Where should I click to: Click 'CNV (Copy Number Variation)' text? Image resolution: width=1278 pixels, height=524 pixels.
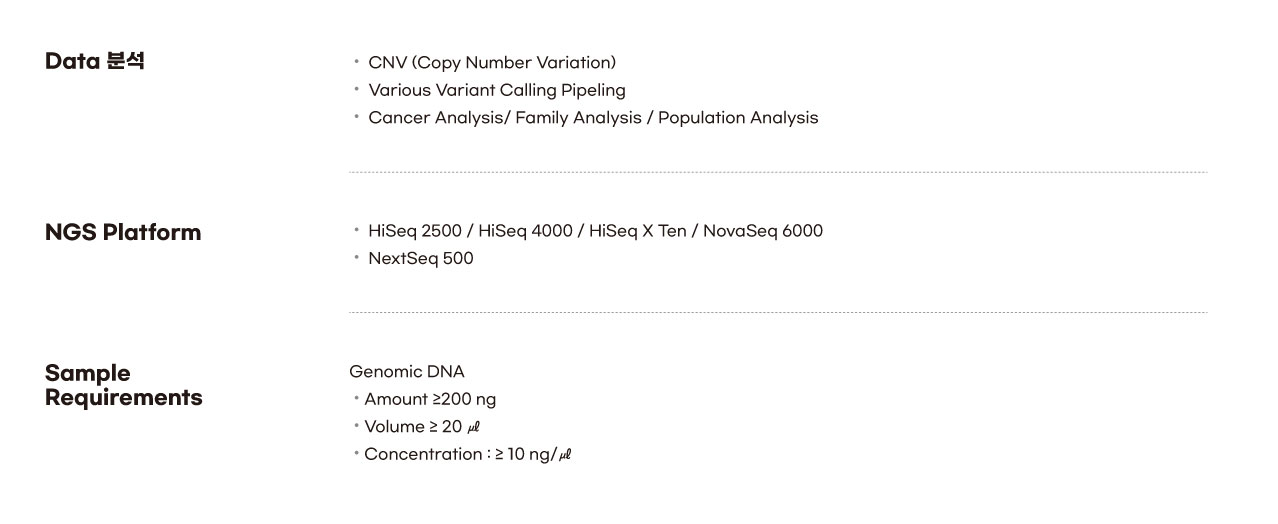point(492,63)
